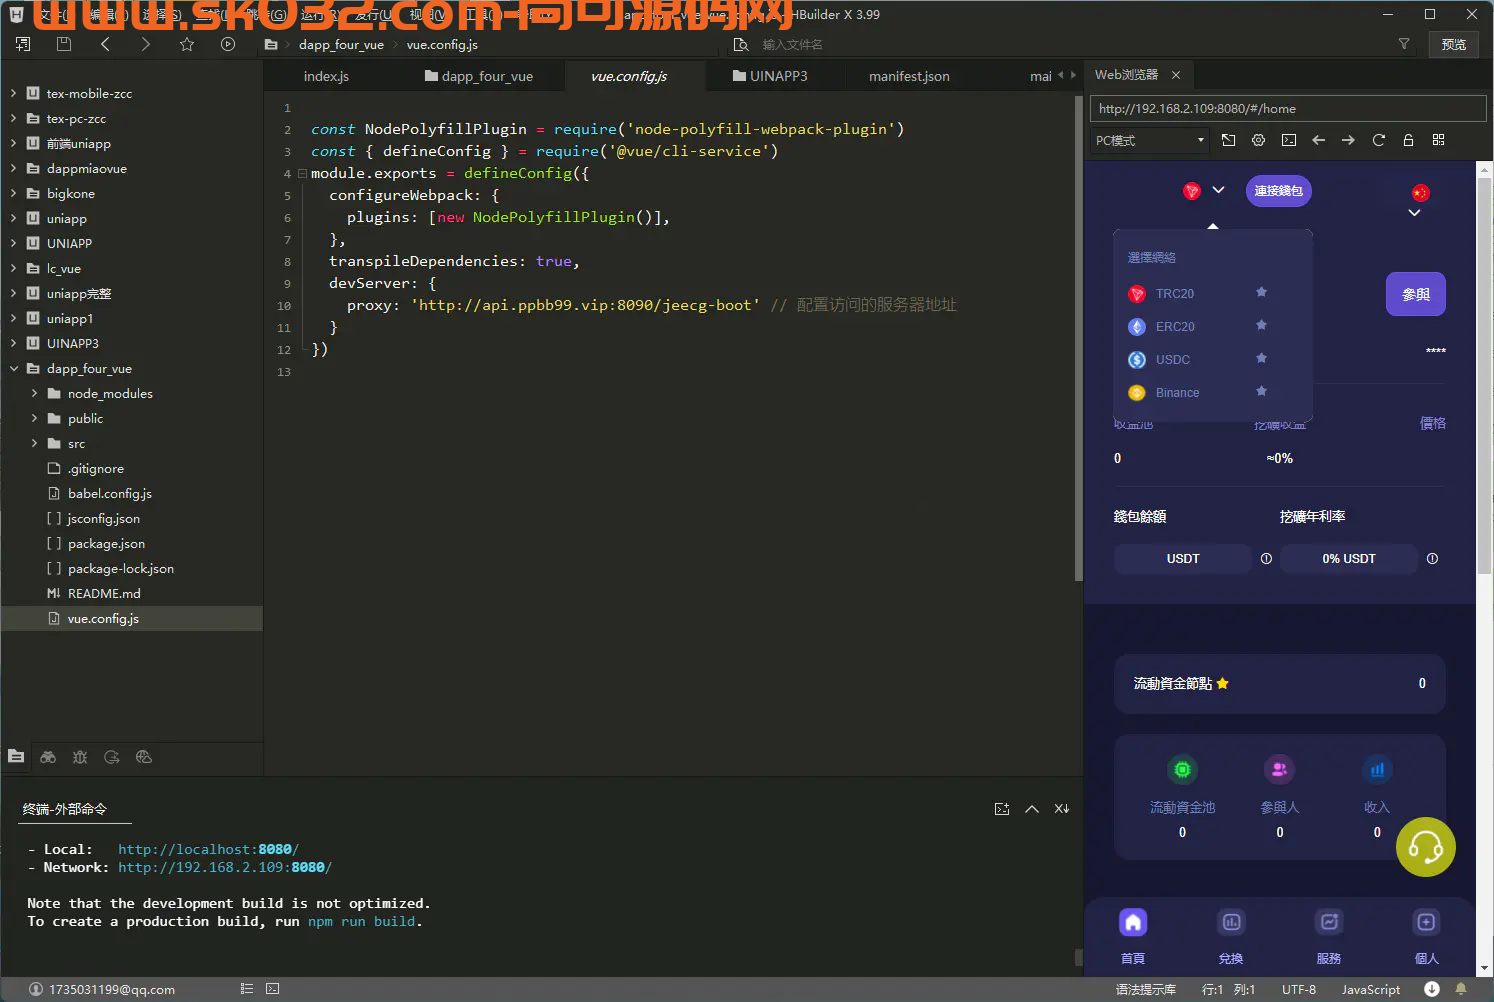Open devtools console icon in browser toolbar
Screen dimensions: 1494x1002
[x=1289, y=140]
